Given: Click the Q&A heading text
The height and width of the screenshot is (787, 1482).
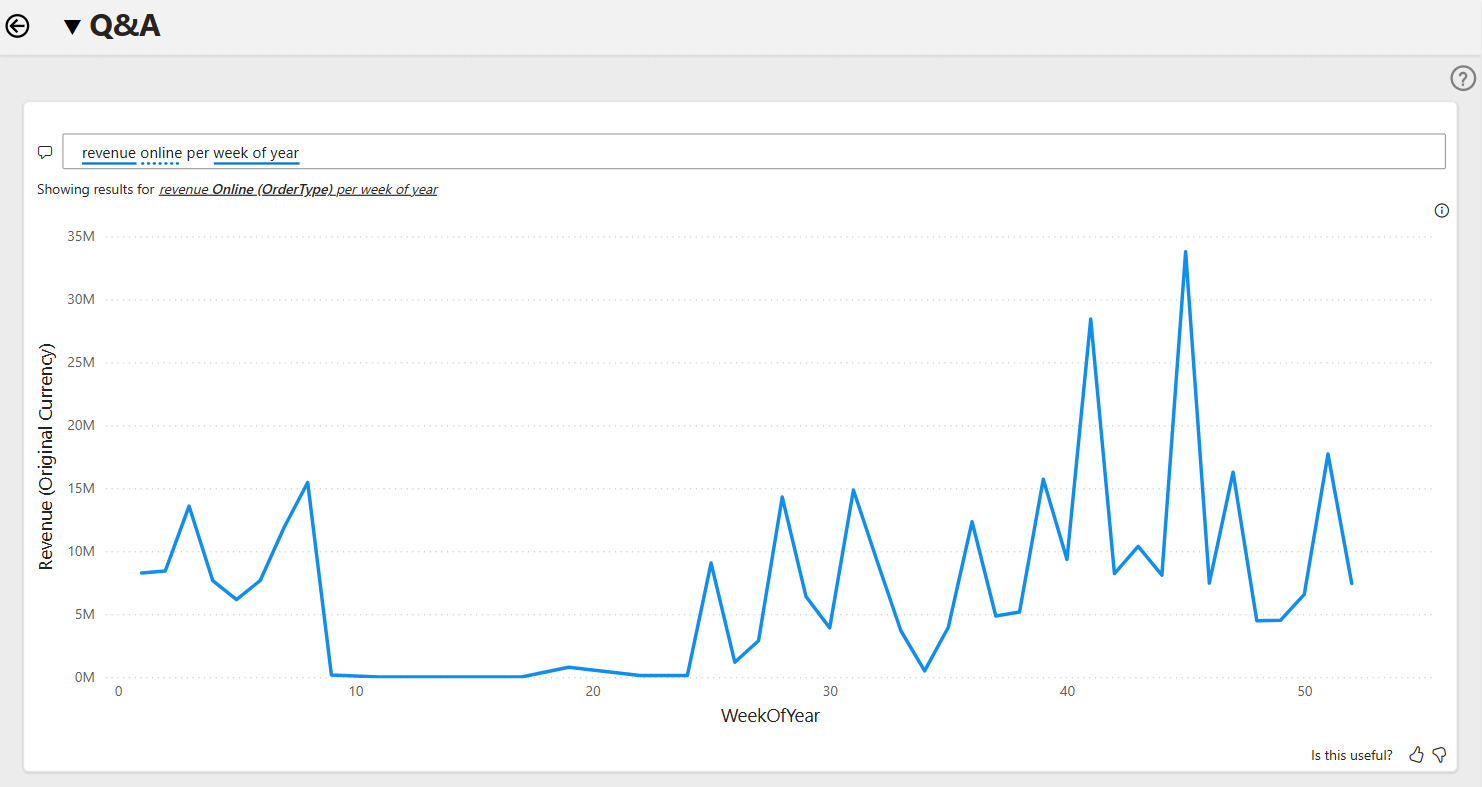Looking at the screenshot, I should click(125, 26).
